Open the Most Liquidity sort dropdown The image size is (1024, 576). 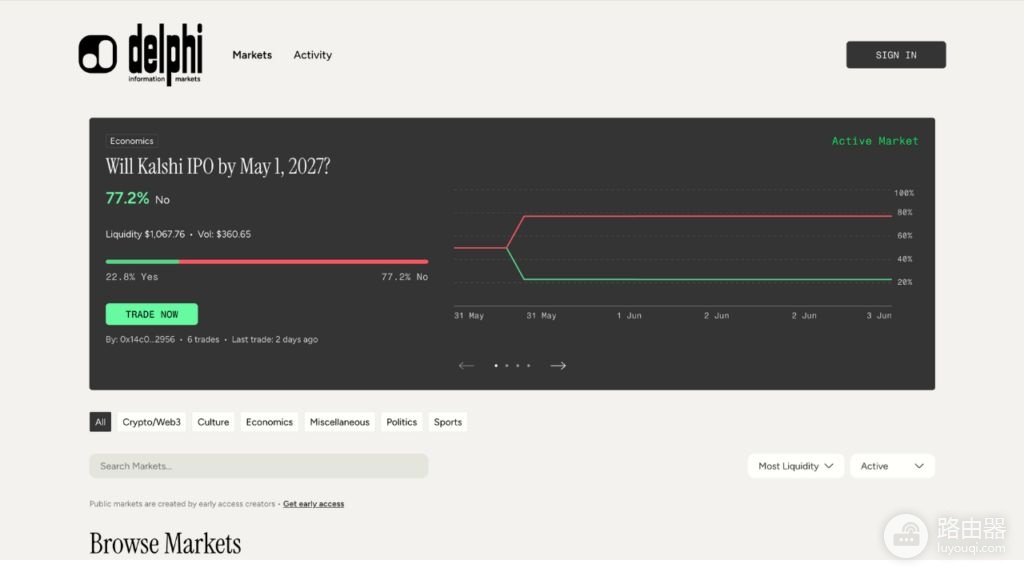(795, 466)
